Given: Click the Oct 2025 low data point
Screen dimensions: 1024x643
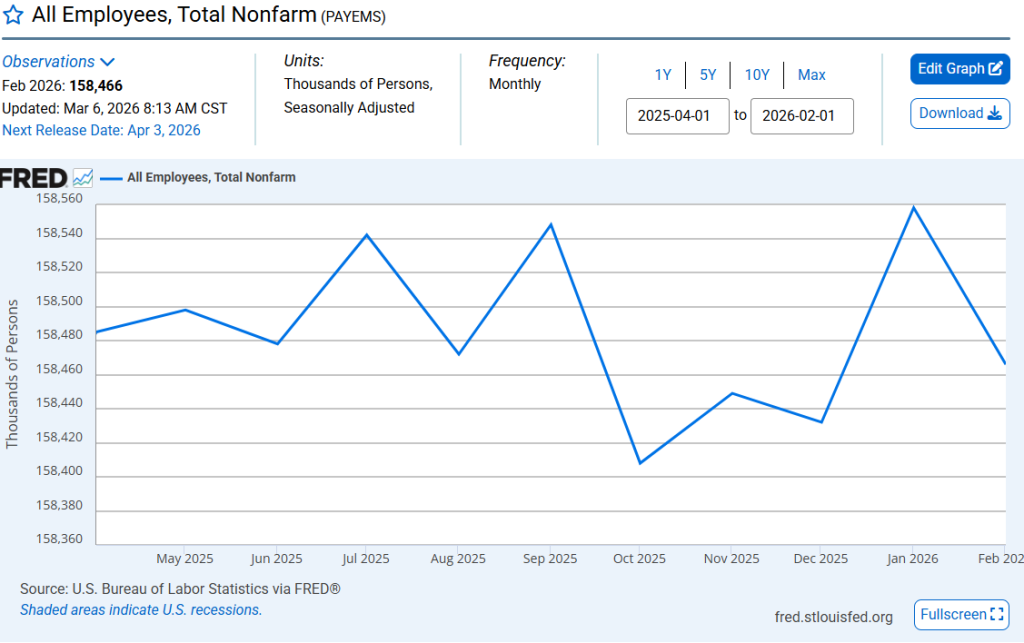Looking at the screenshot, I should (x=640, y=463).
